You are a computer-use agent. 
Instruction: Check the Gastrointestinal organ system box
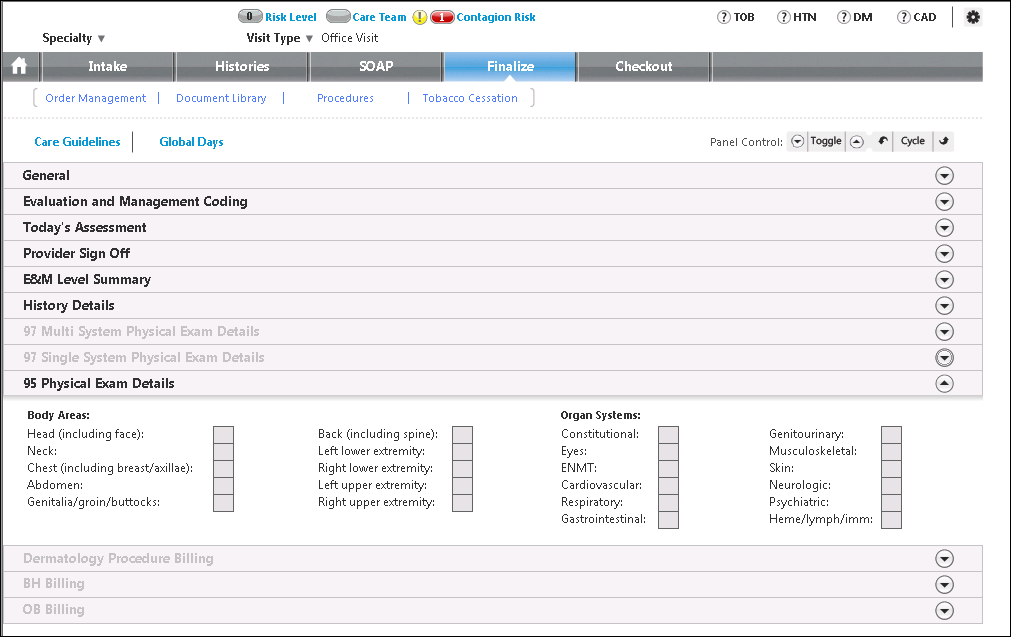tap(668, 520)
